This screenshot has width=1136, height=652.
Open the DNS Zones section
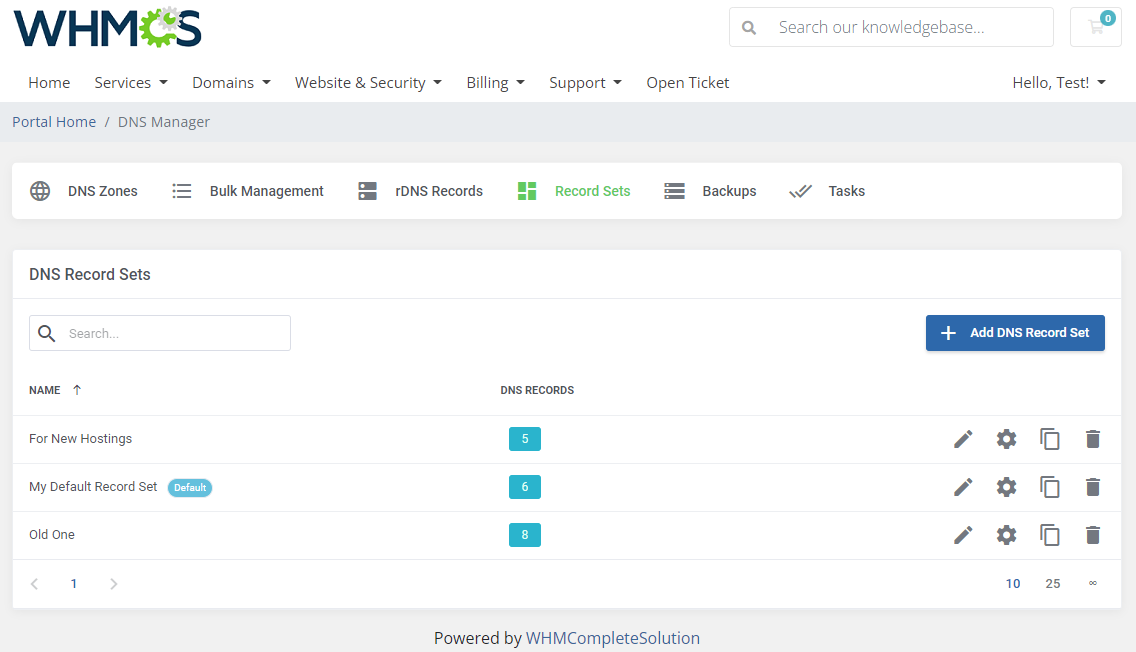point(85,191)
